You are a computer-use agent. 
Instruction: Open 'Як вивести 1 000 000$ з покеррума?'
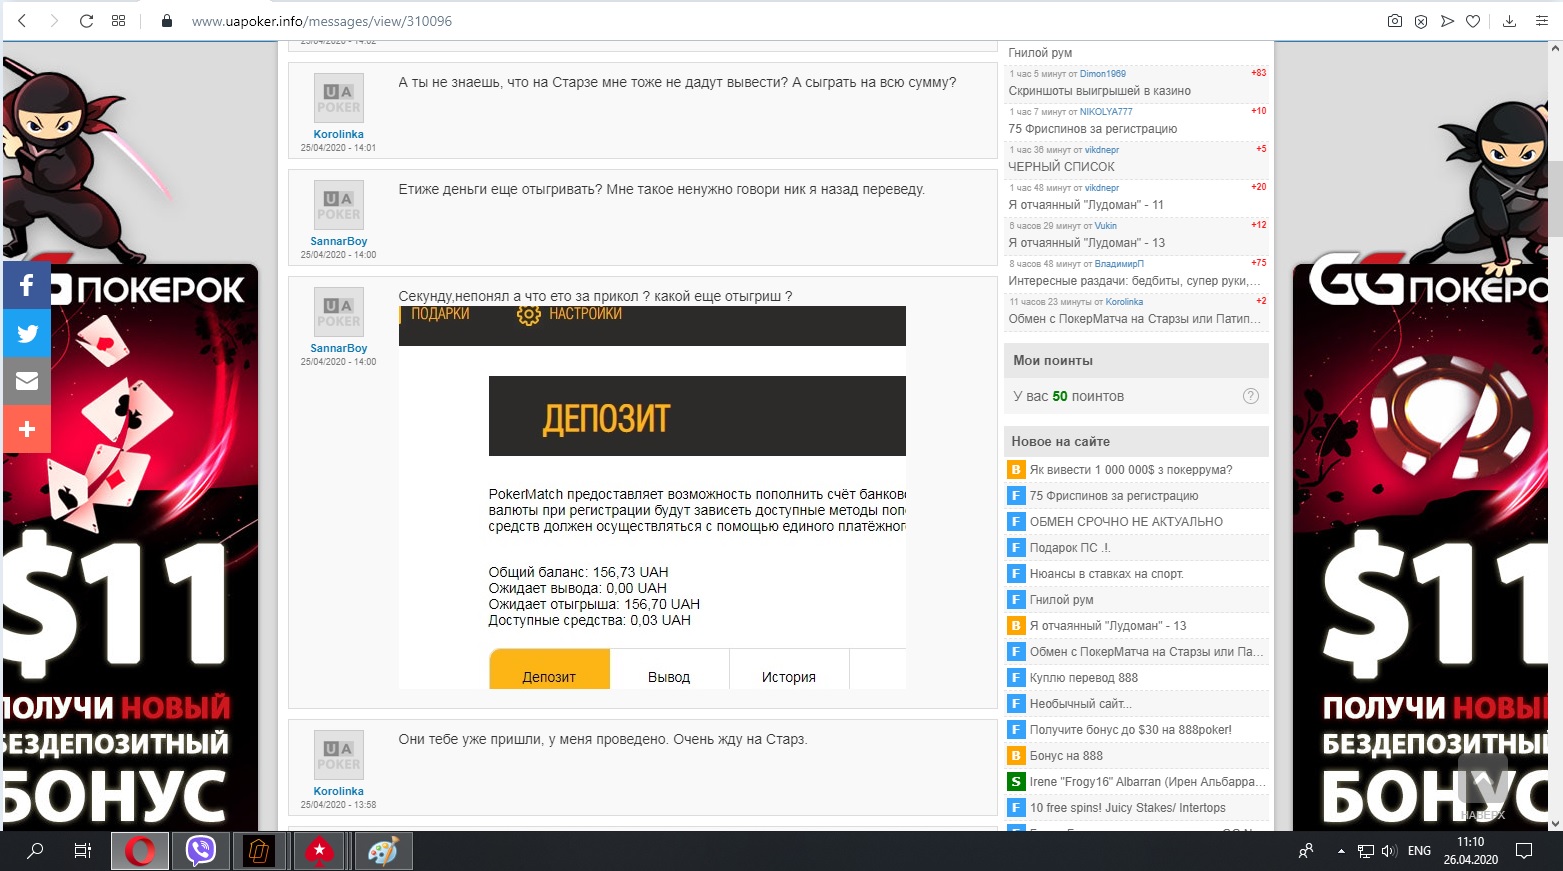click(x=1131, y=470)
